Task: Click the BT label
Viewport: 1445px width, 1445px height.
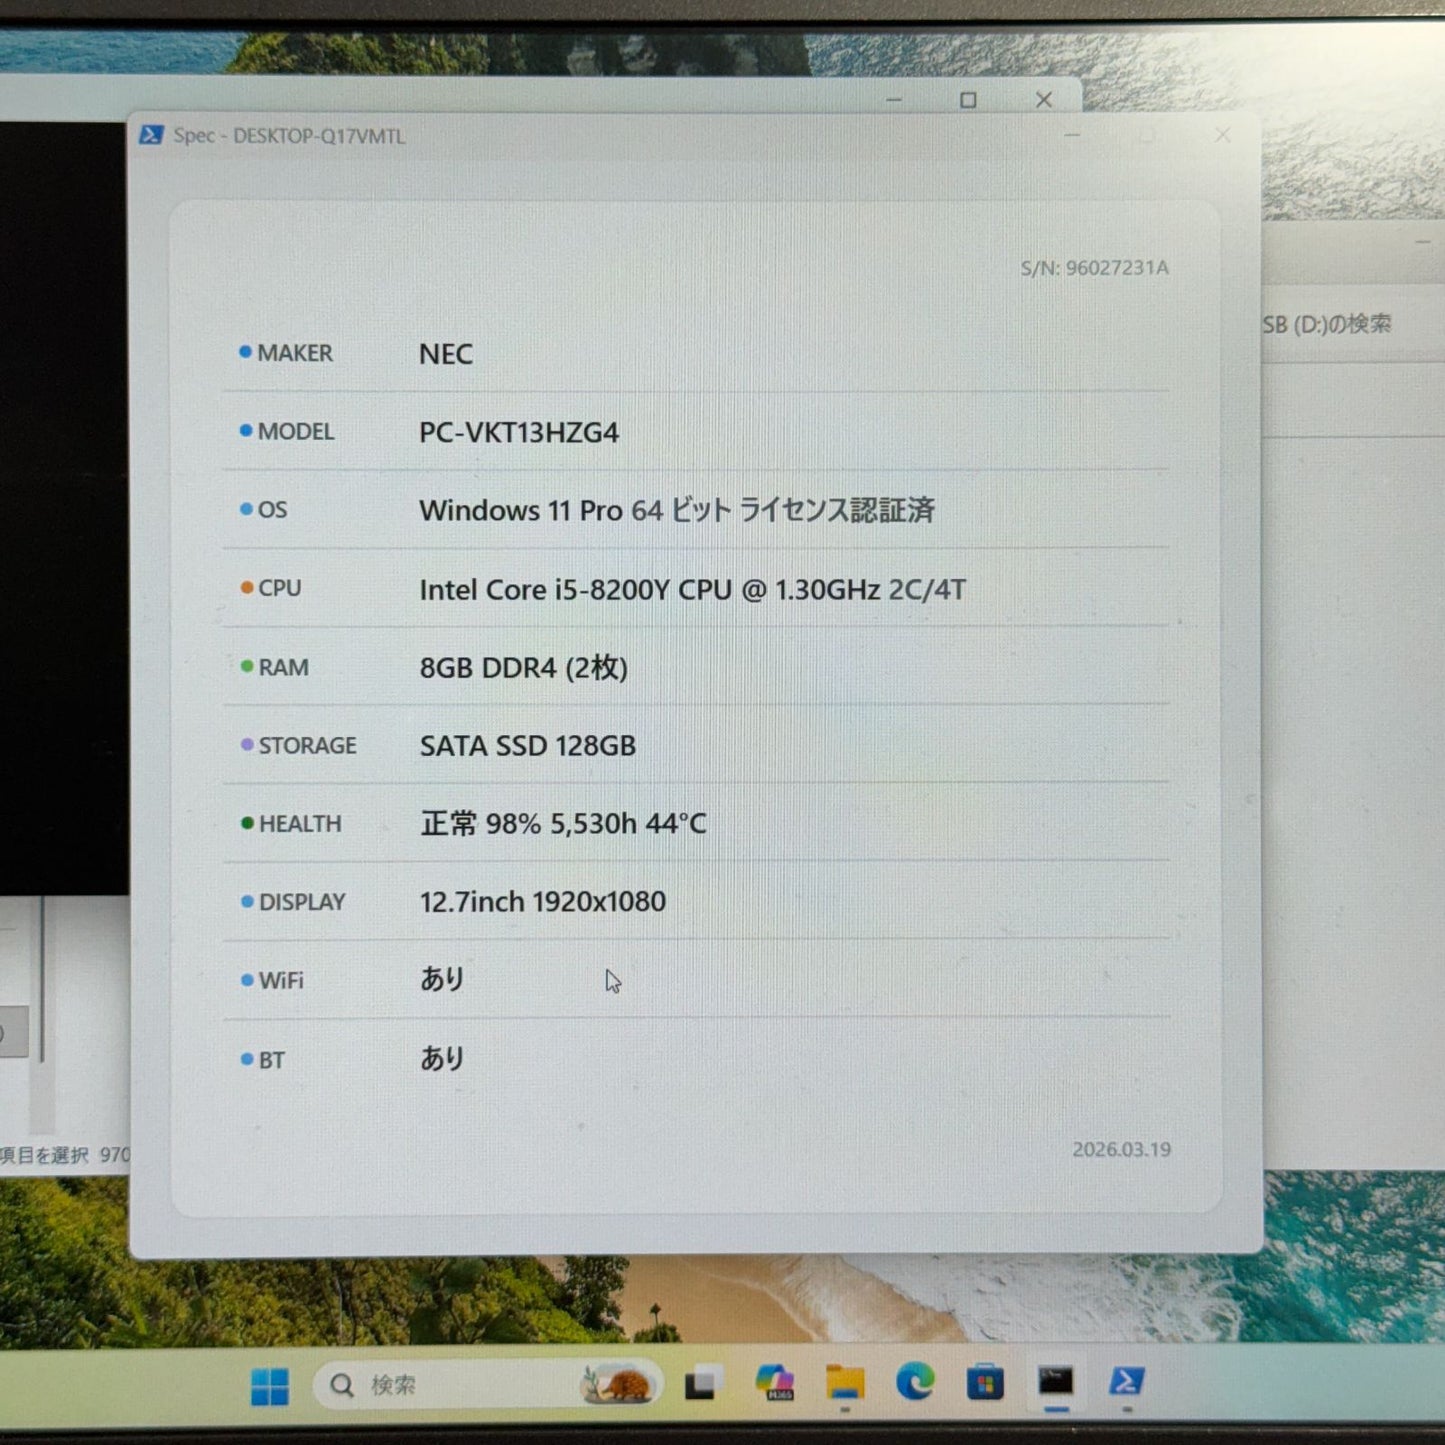Action: (271, 1059)
